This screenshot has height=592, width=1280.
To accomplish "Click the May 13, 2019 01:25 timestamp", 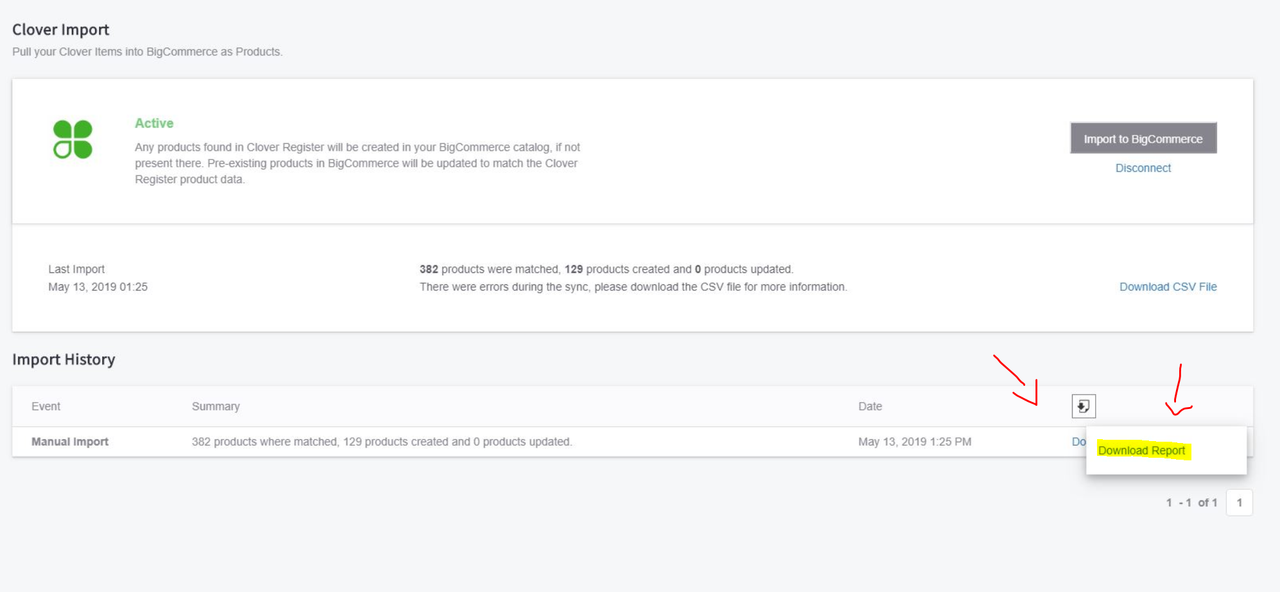I will tap(98, 287).
